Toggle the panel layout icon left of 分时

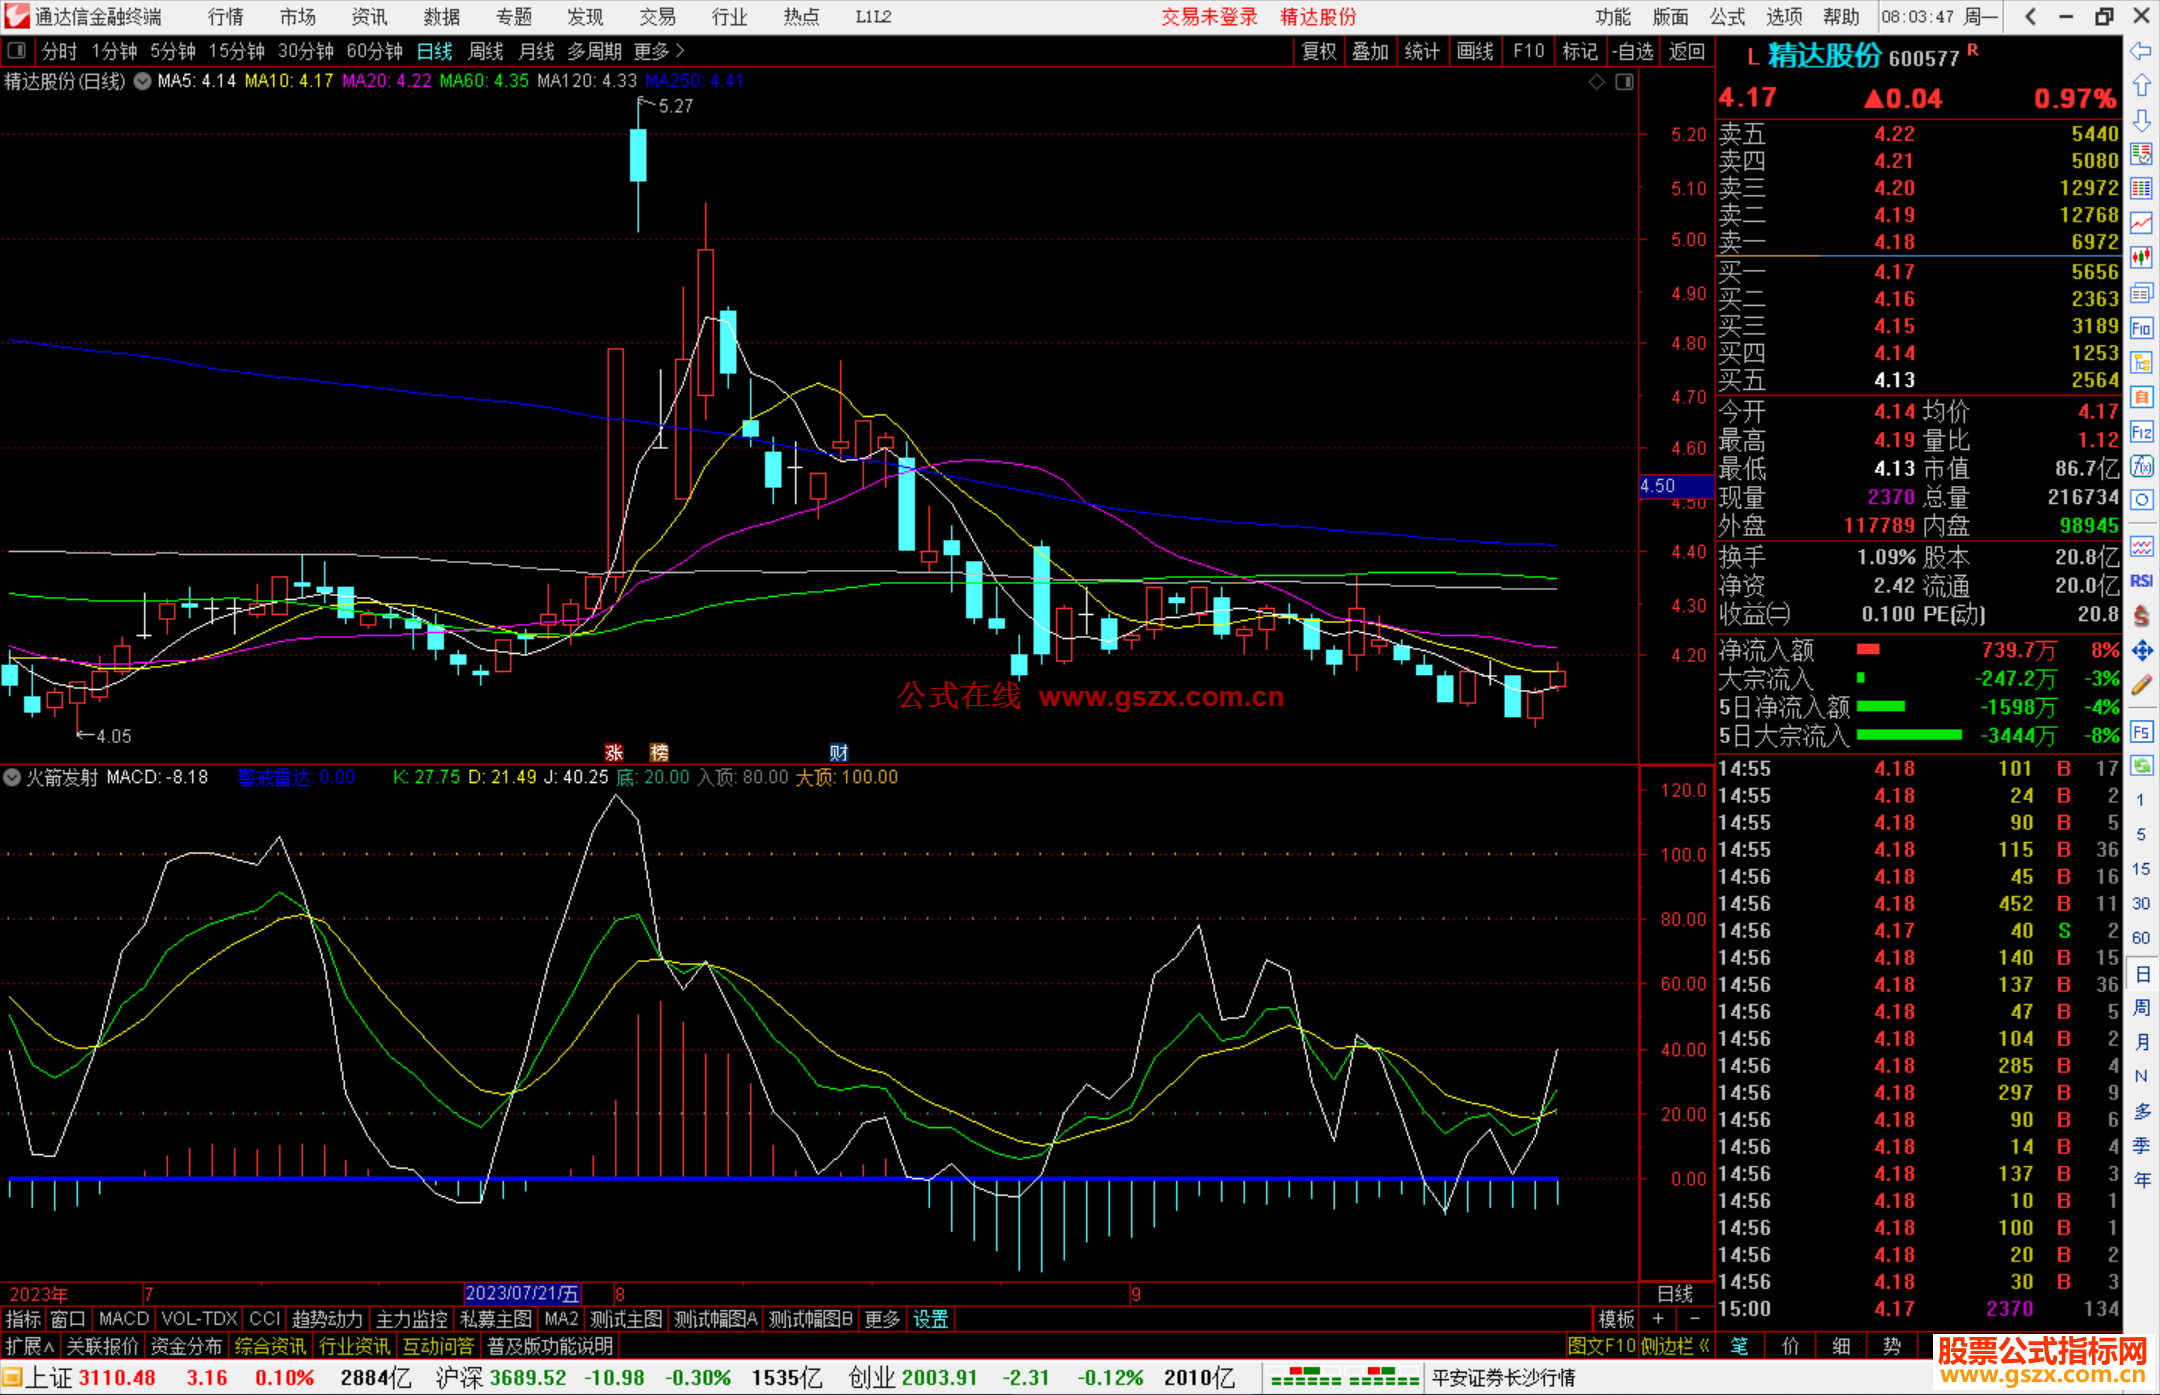click(x=16, y=50)
